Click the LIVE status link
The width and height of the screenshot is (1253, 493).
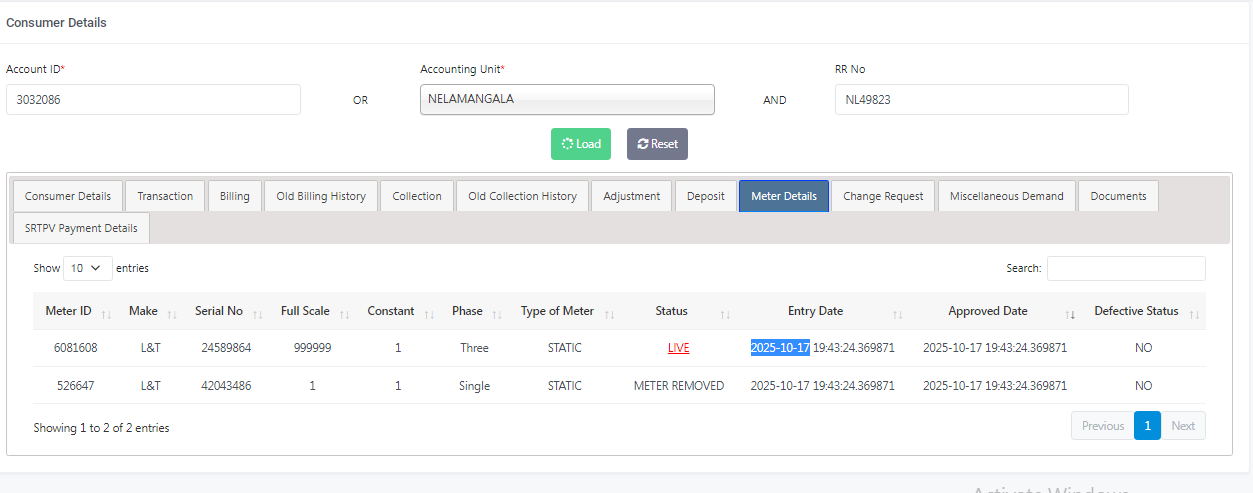coord(679,348)
